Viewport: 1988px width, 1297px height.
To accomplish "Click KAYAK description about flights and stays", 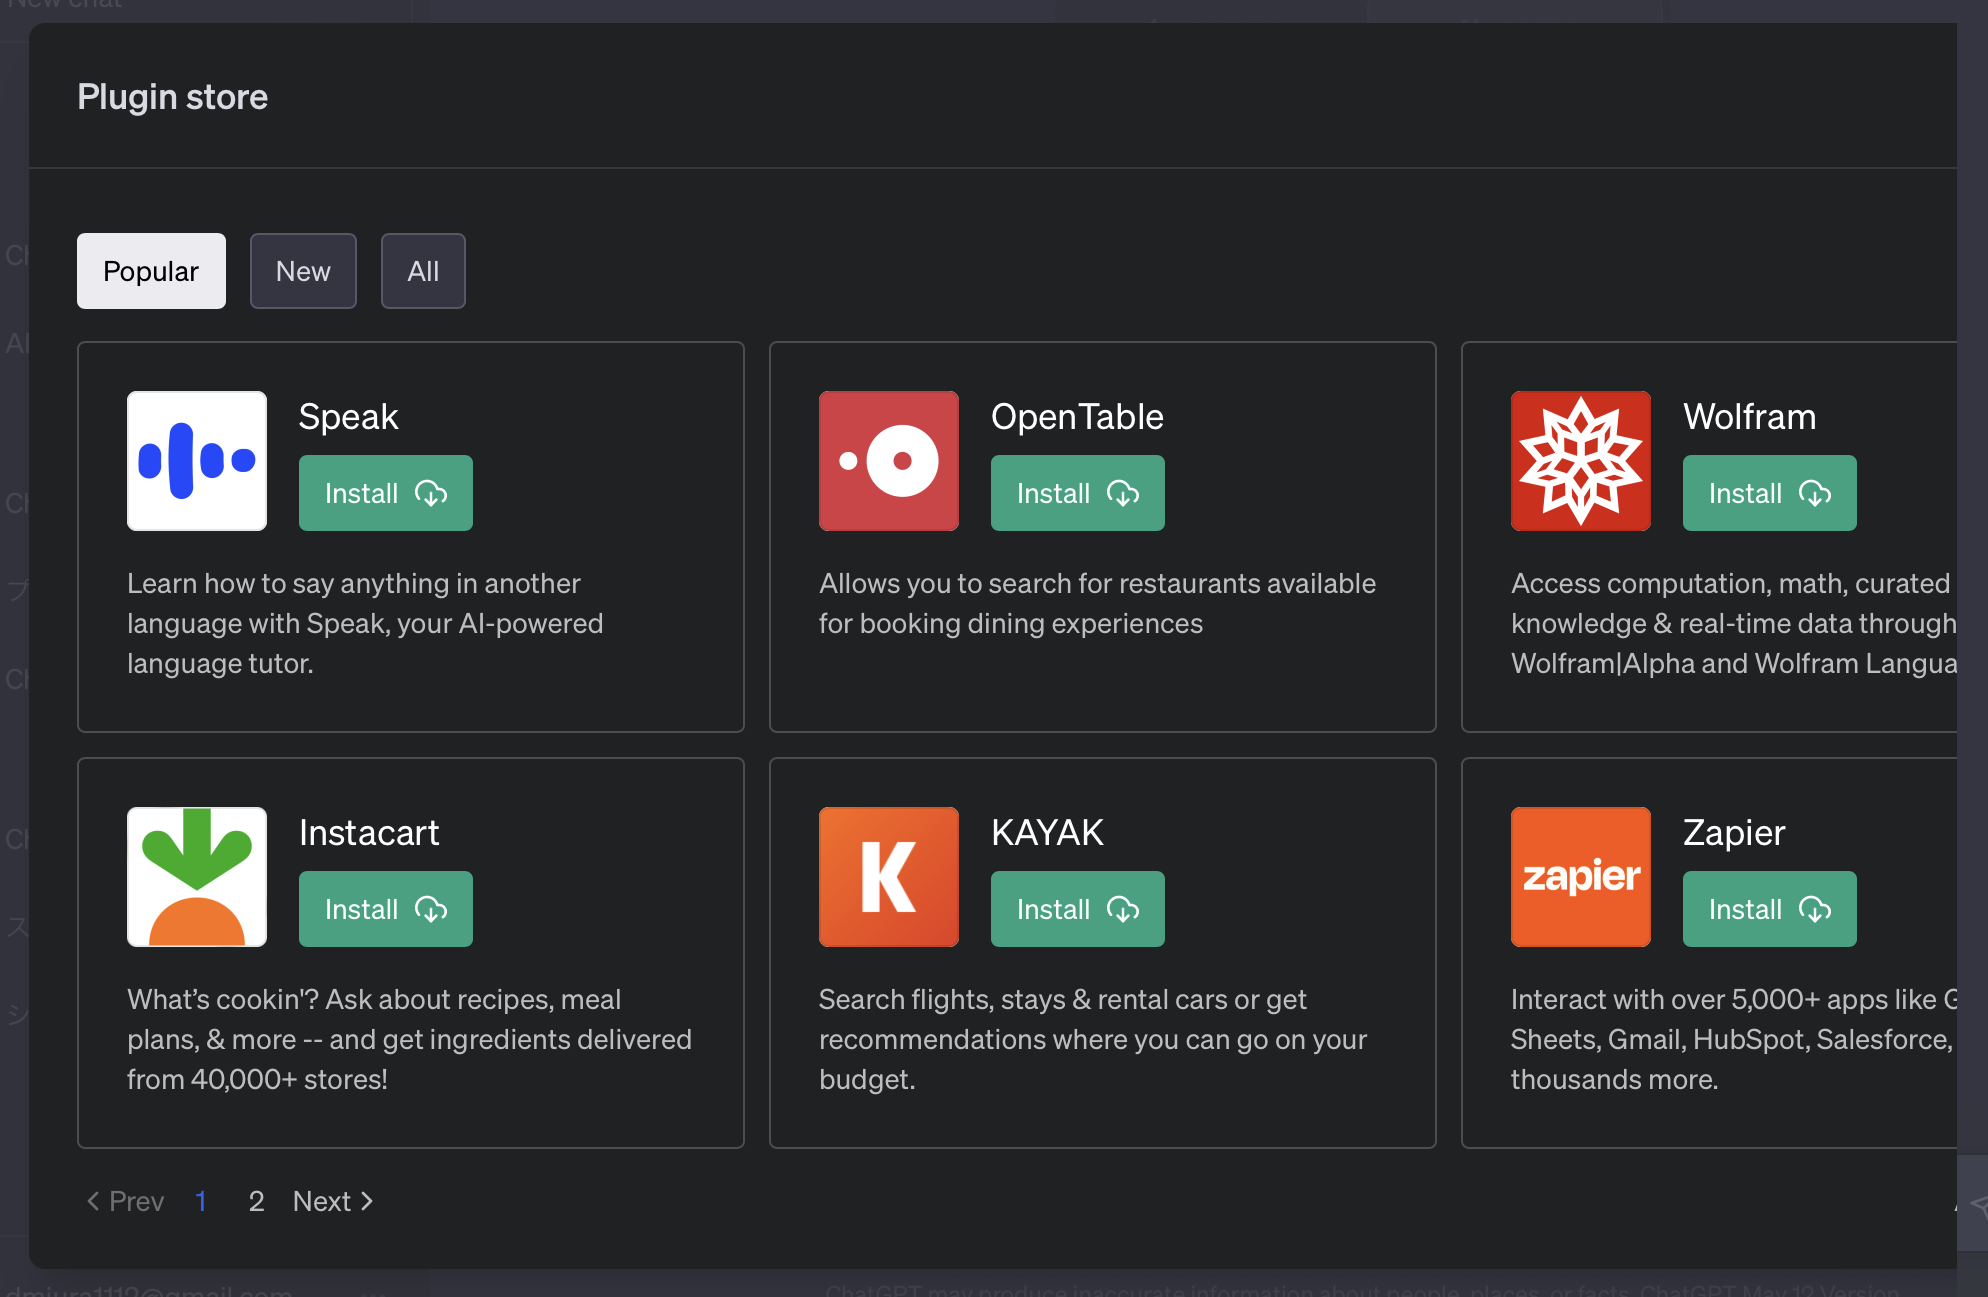I will tap(1093, 1039).
